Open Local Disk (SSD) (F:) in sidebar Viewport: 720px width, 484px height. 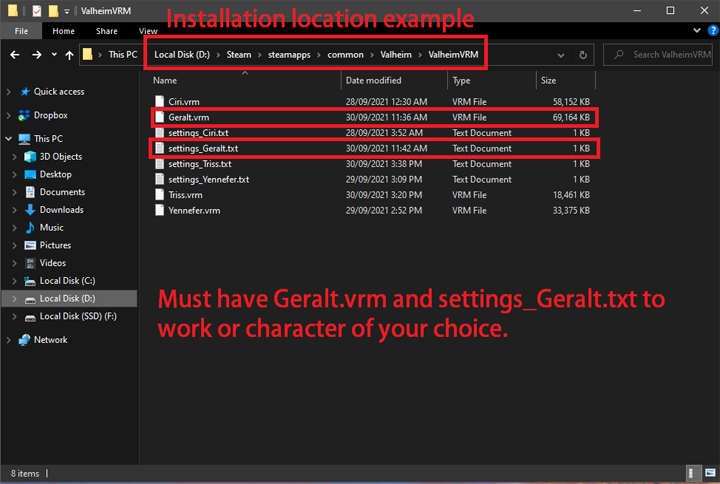78,316
